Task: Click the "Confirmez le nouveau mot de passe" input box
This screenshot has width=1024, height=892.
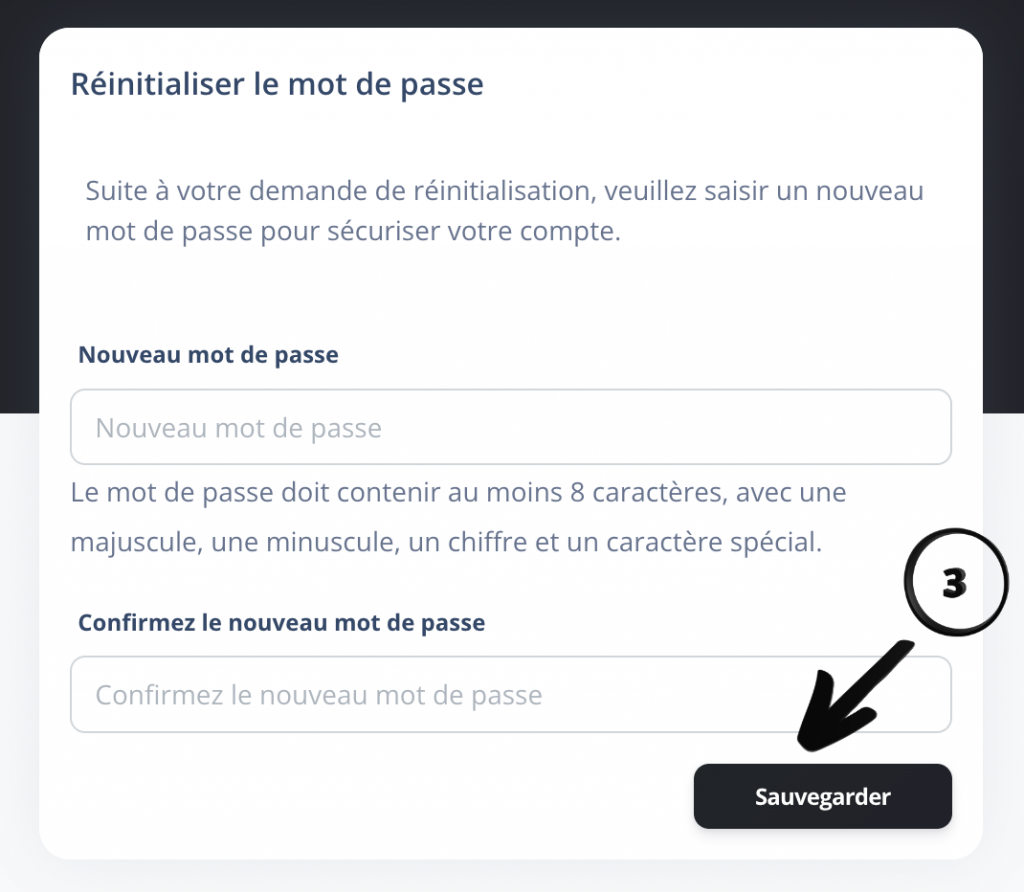Action: click(510, 695)
